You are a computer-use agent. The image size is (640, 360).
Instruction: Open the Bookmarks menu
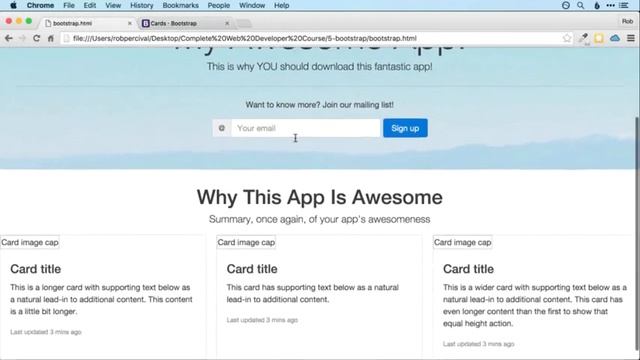[x=180, y=5]
